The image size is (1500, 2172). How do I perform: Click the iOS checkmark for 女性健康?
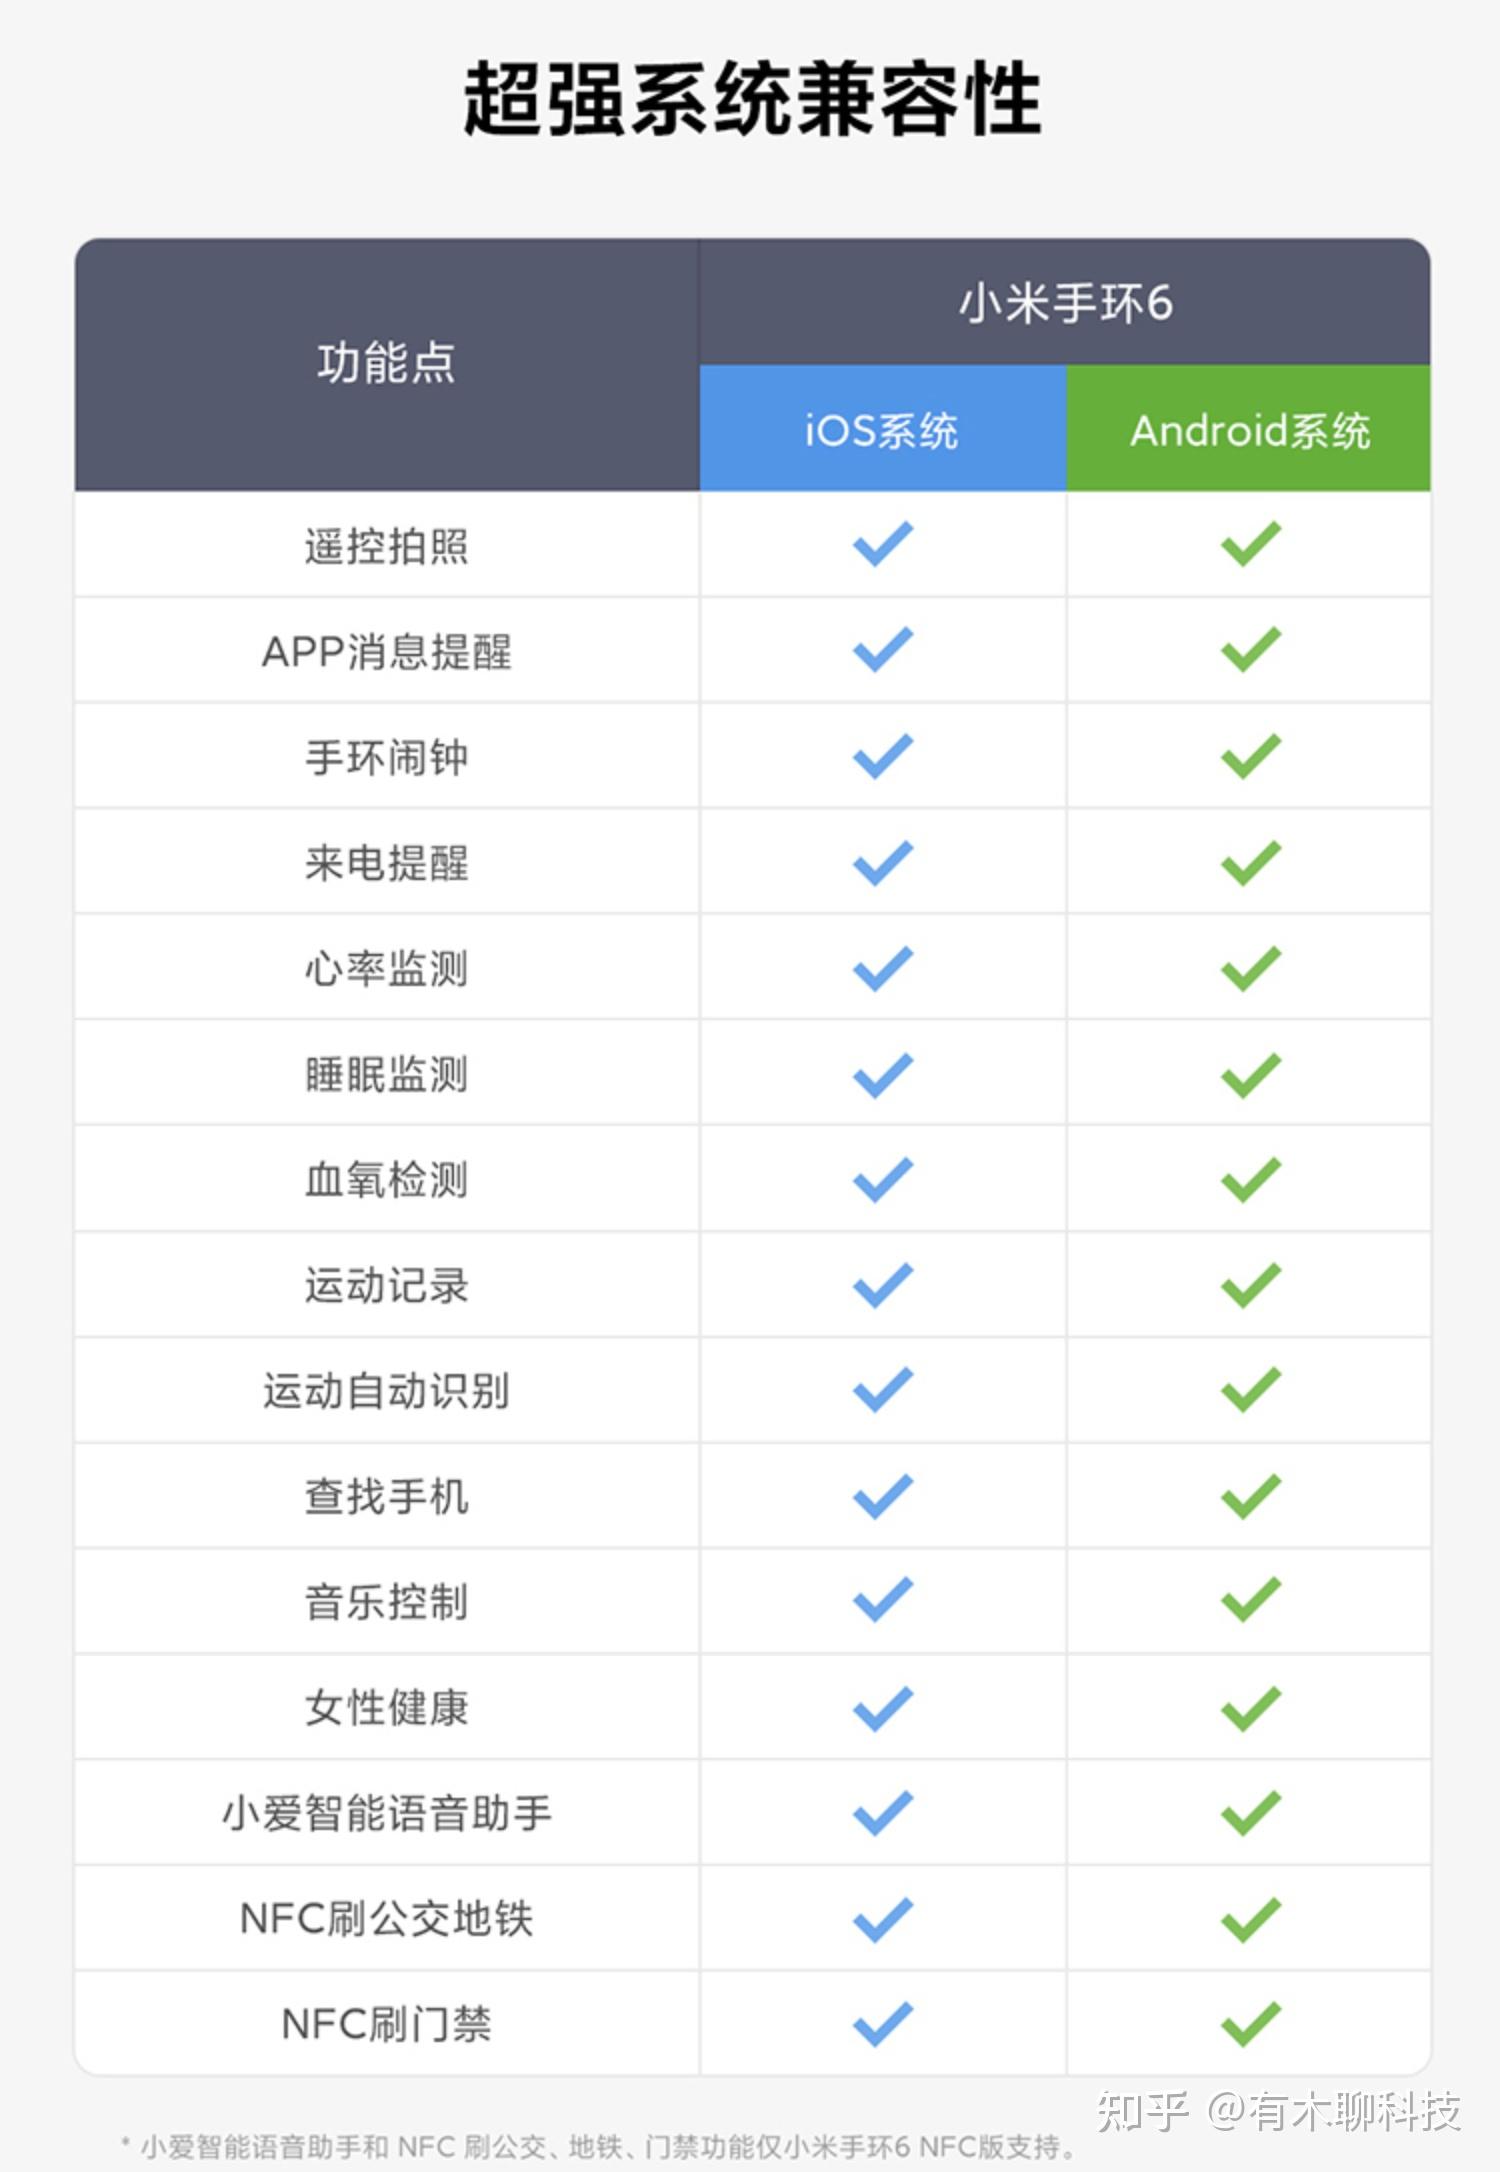point(883,1708)
